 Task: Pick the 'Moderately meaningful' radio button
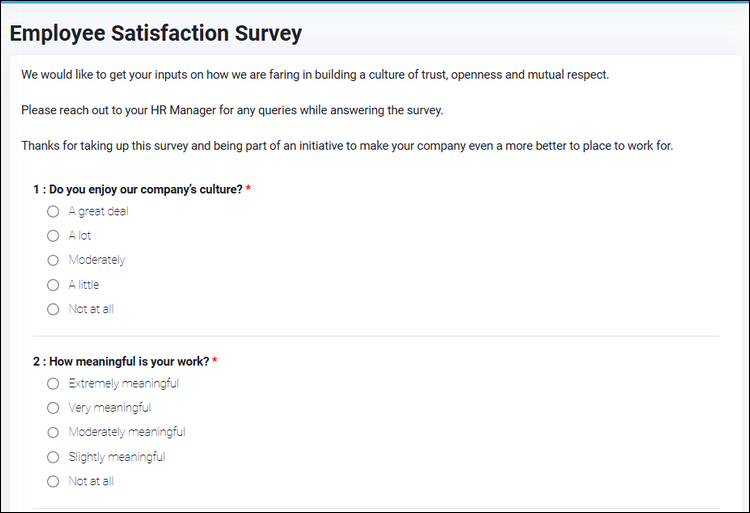pyautogui.click(x=53, y=432)
